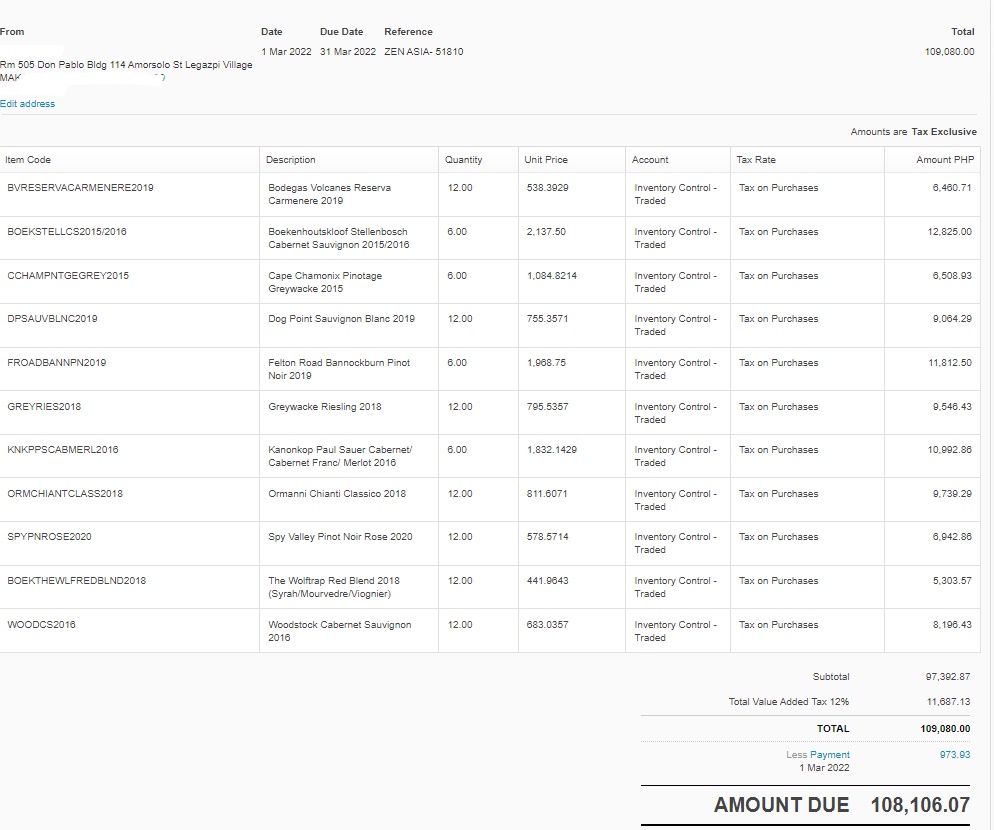This screenshot has height=830, width=994.
Task: Click the Item Code column header
Action: 28,160
